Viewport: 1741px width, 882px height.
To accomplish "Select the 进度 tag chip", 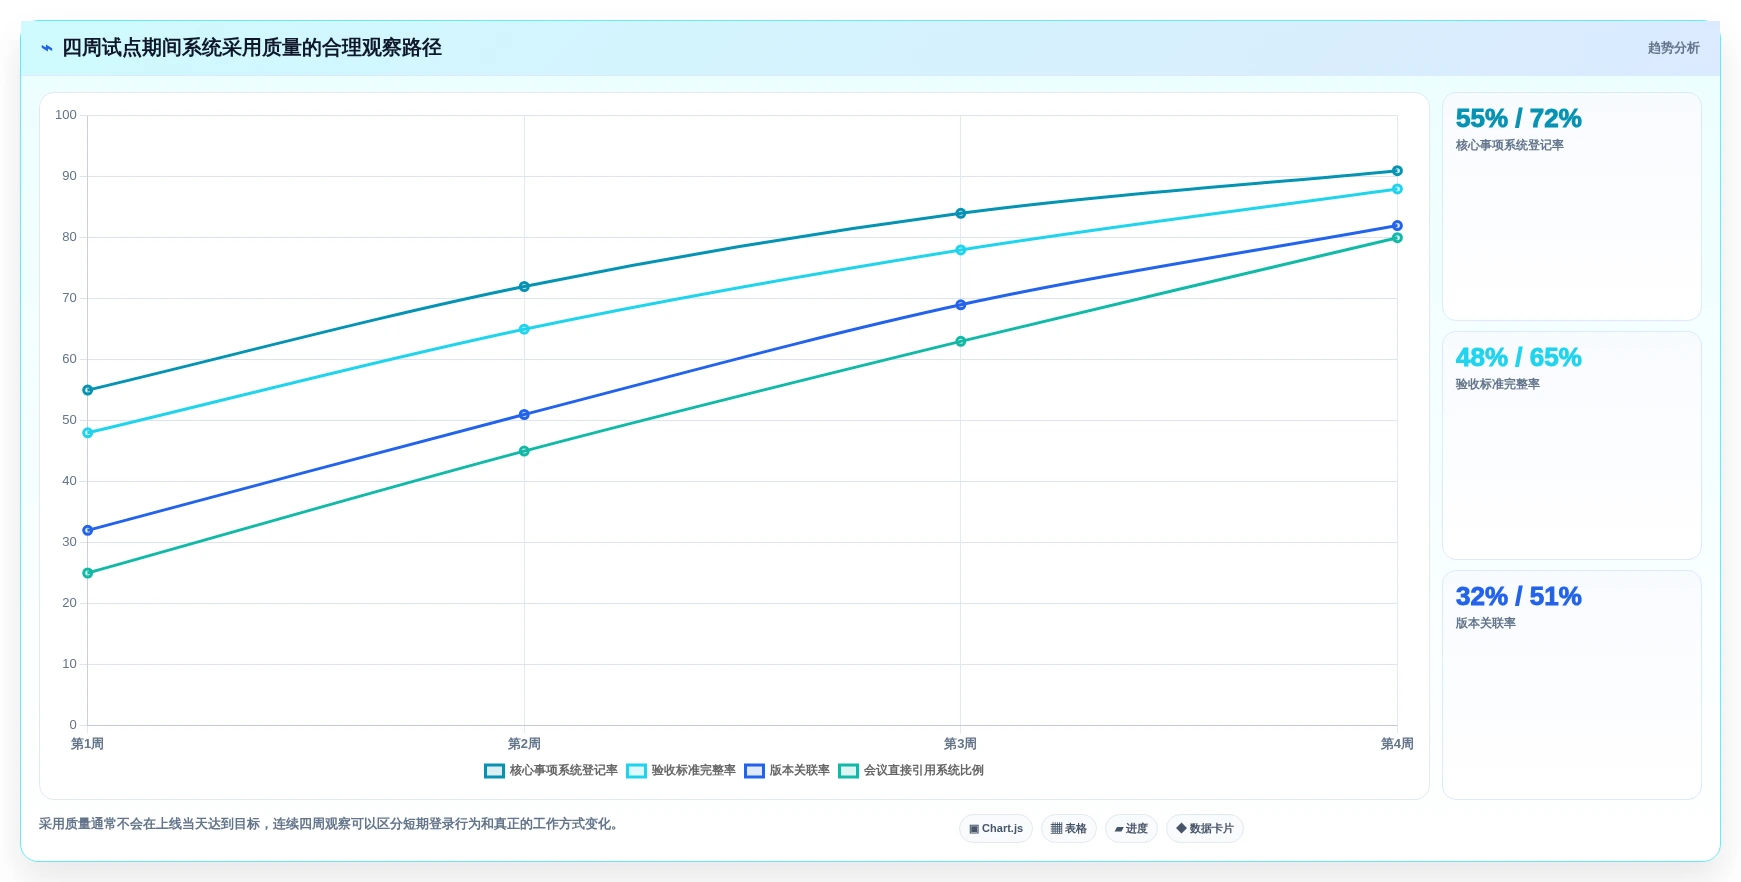I will (1131, 828).
